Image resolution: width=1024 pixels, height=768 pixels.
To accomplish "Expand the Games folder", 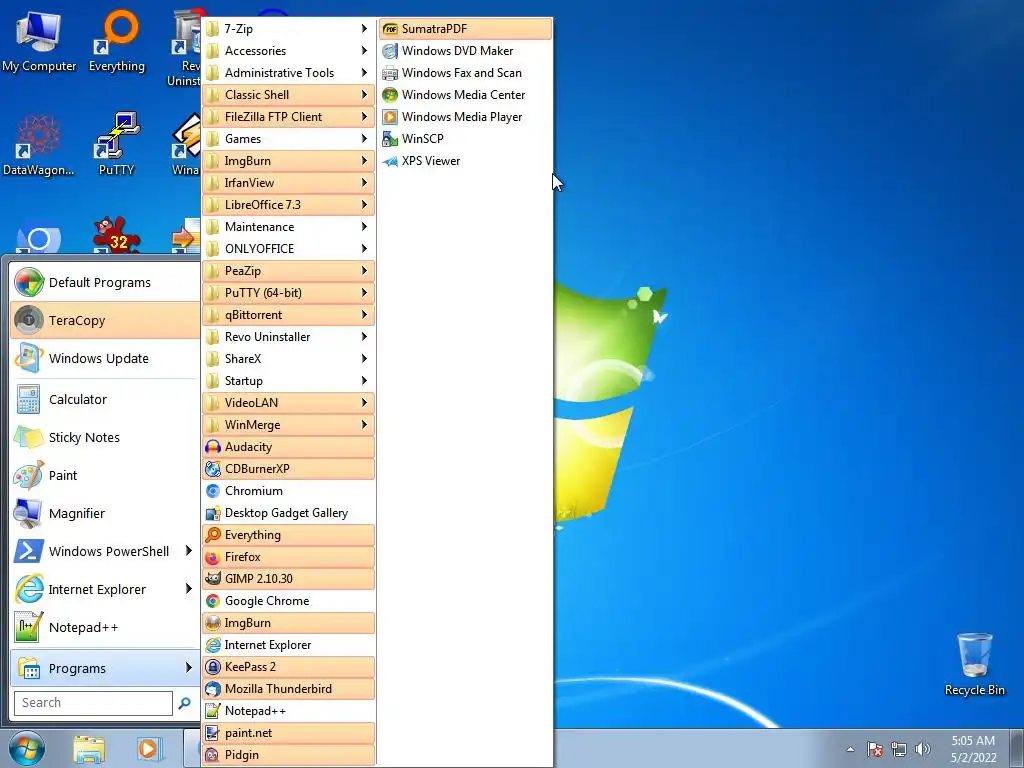I will tap(289, 138).
